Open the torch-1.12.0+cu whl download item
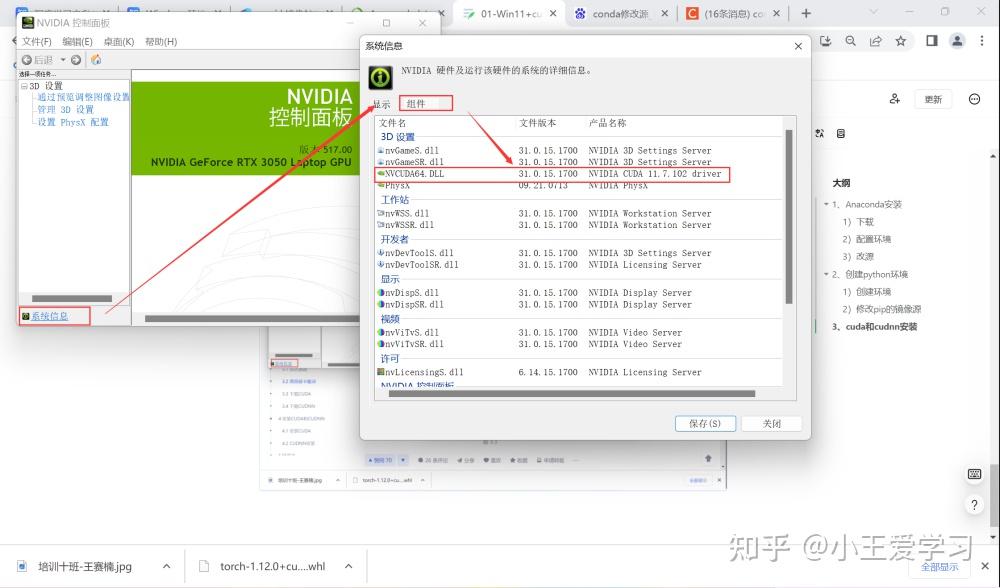The image size is (1000, 588). pyautogui.click(x=270, y=566)
